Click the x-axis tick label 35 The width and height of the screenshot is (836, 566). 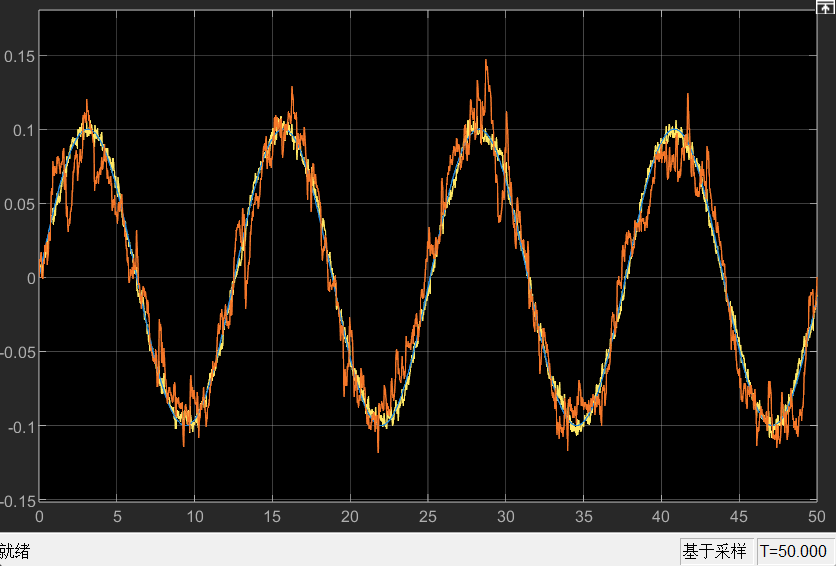[x=583, y=517]
